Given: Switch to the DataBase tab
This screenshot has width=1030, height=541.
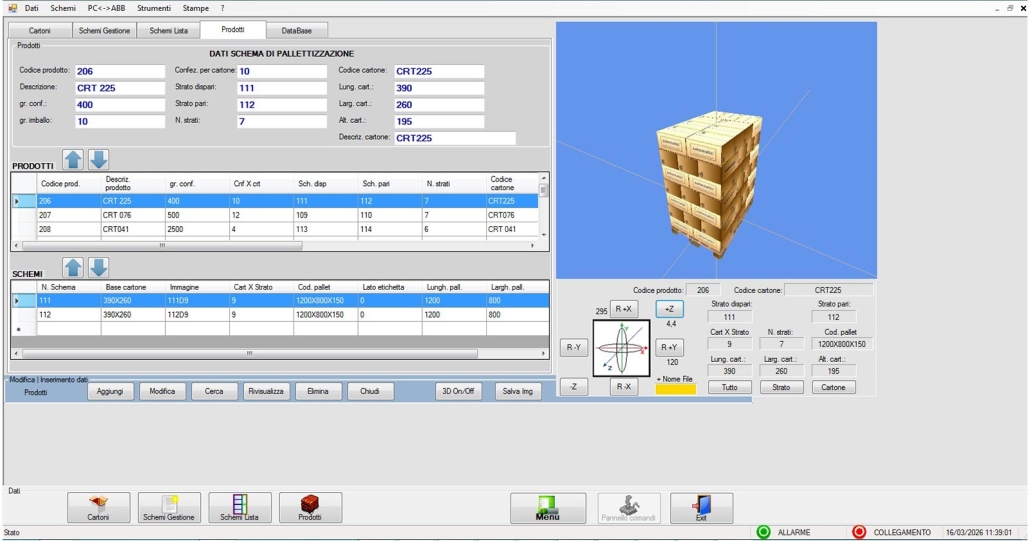Looking at the screenshot, I should pyautogui.click(x=296, y=31).
